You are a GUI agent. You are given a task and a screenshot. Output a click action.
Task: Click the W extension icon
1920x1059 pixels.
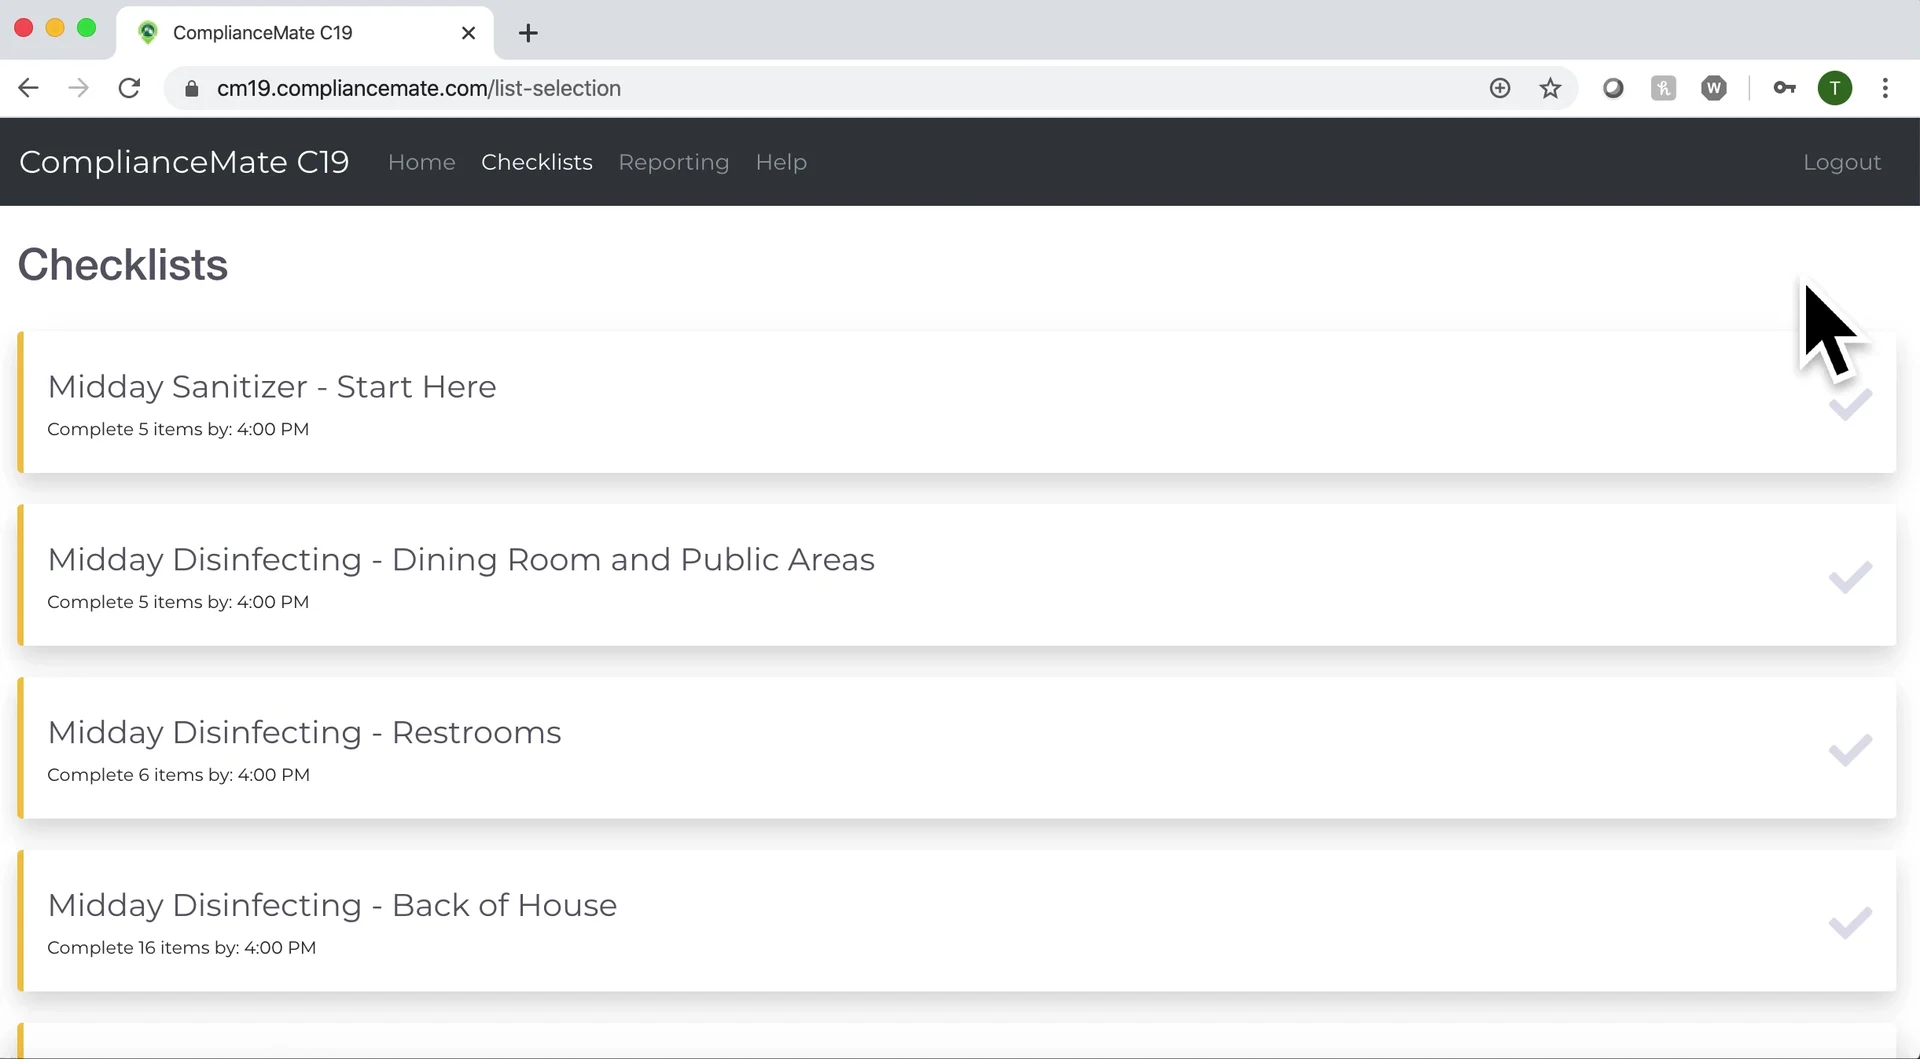[x=1713, y=88]
